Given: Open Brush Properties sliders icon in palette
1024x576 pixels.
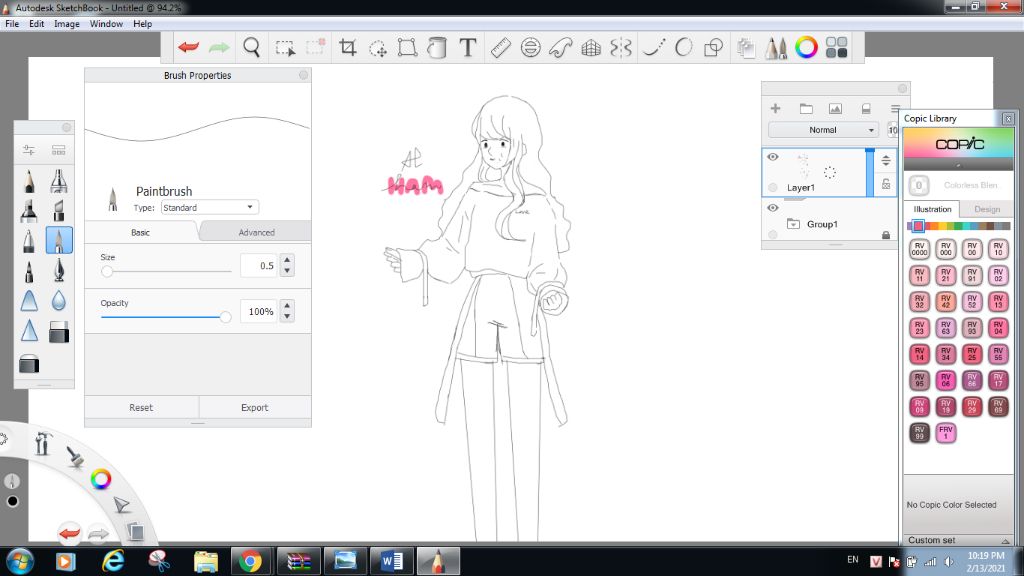Looking at the screenshot, I should click(29, 150).
